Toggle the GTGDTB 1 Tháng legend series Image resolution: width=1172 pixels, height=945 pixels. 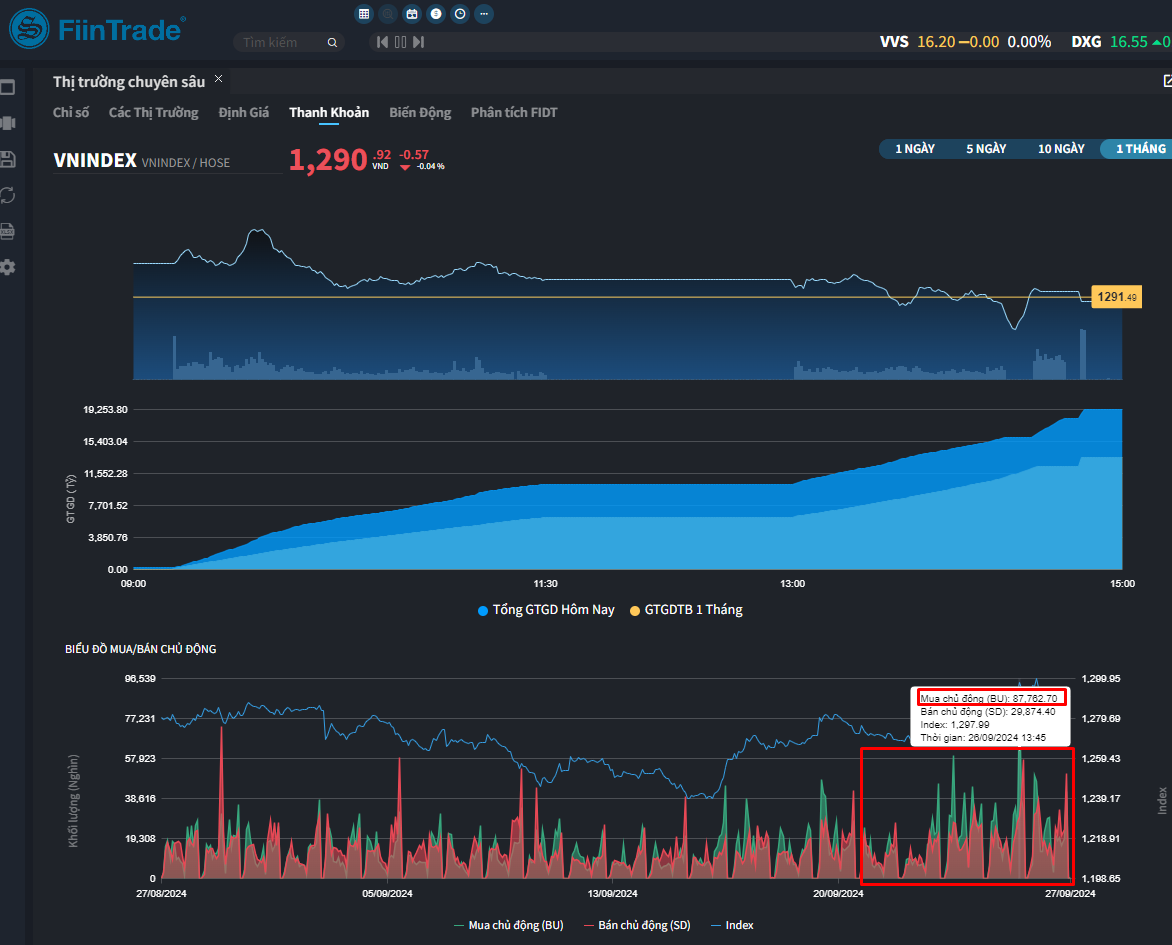(686, 610)
